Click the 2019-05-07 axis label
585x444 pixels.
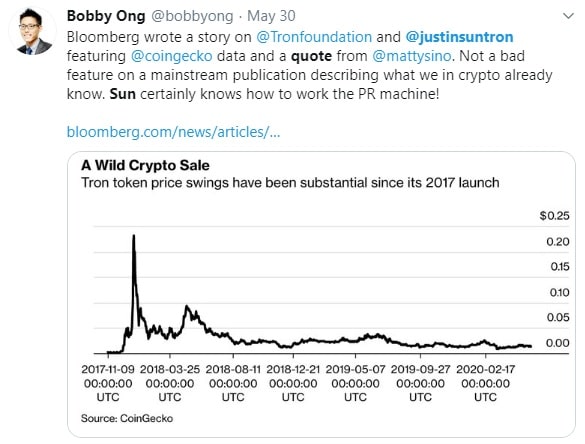355,383
